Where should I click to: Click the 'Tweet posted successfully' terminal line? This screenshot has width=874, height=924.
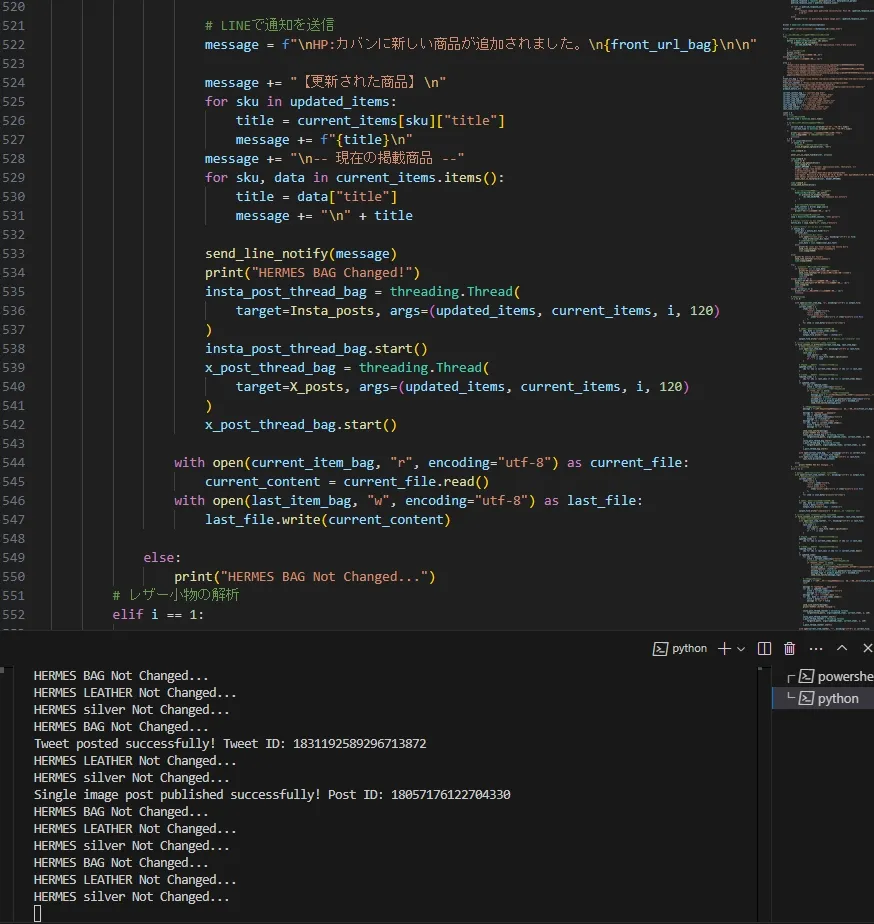pos(230,744)
